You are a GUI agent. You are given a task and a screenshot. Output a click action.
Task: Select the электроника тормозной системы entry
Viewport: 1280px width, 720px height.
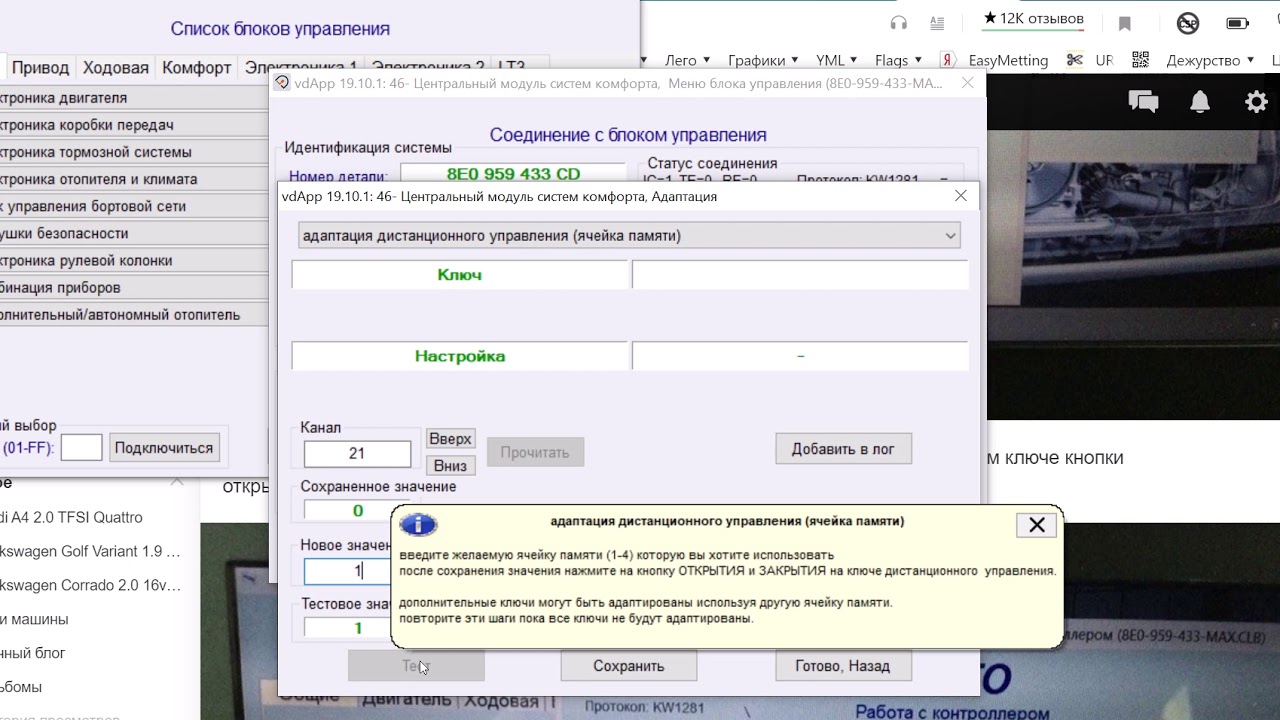point(134,152)
